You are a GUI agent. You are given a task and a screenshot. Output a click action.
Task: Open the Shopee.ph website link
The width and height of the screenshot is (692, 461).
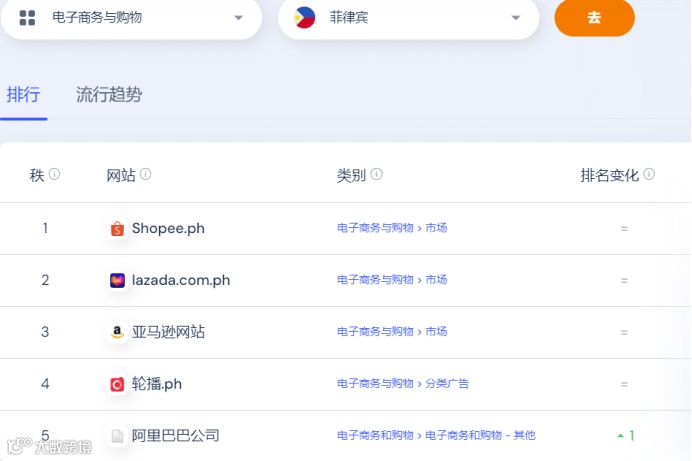pos(168,228)
